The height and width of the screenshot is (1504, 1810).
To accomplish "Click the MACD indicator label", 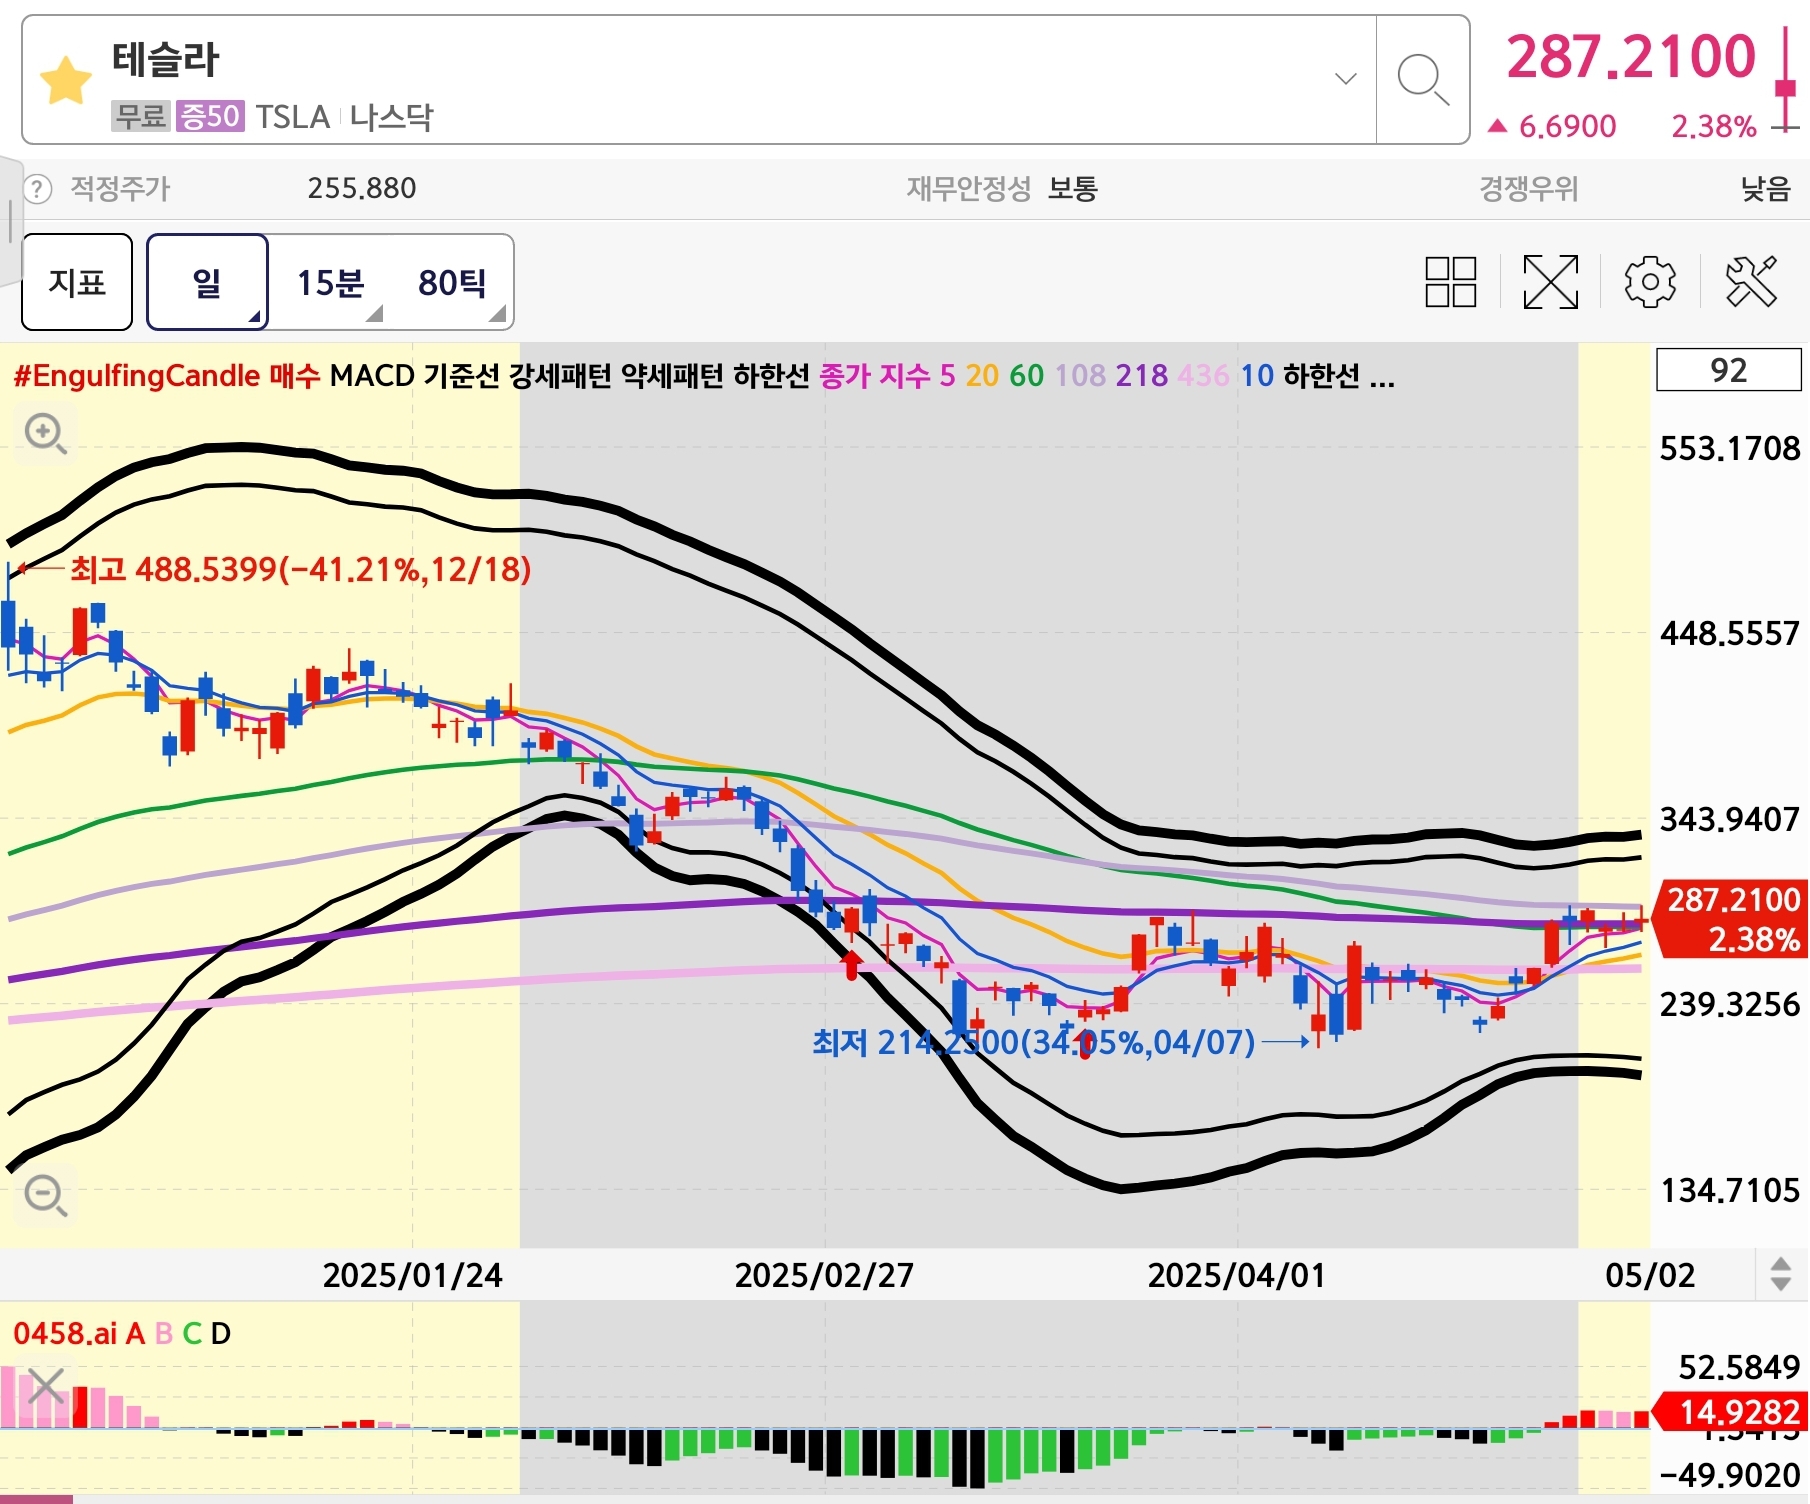I will point(372,376).
